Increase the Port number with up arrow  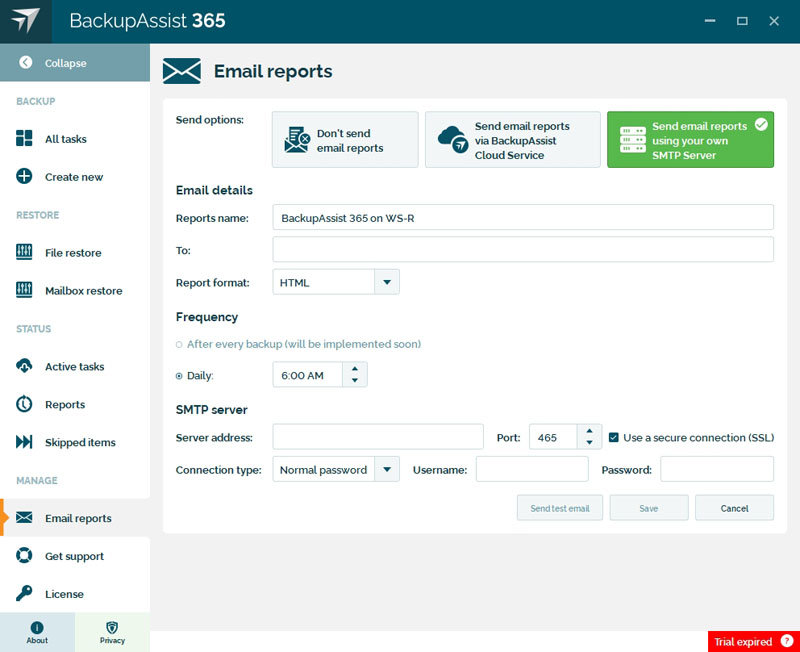[589, 431]
